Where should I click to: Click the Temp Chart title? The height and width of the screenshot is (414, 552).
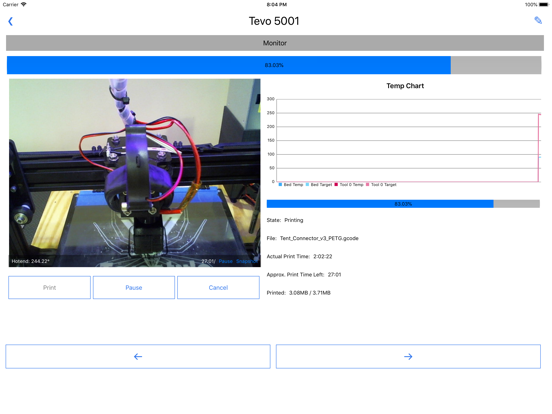(x=405, y=86)
